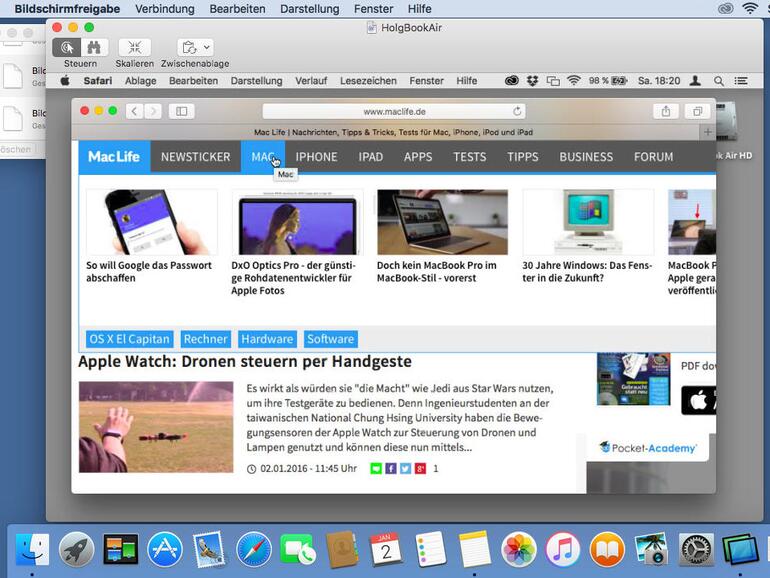
Task: Click the www.maclife.de address field
Action: pyautogui.click(x=394, y=111)
